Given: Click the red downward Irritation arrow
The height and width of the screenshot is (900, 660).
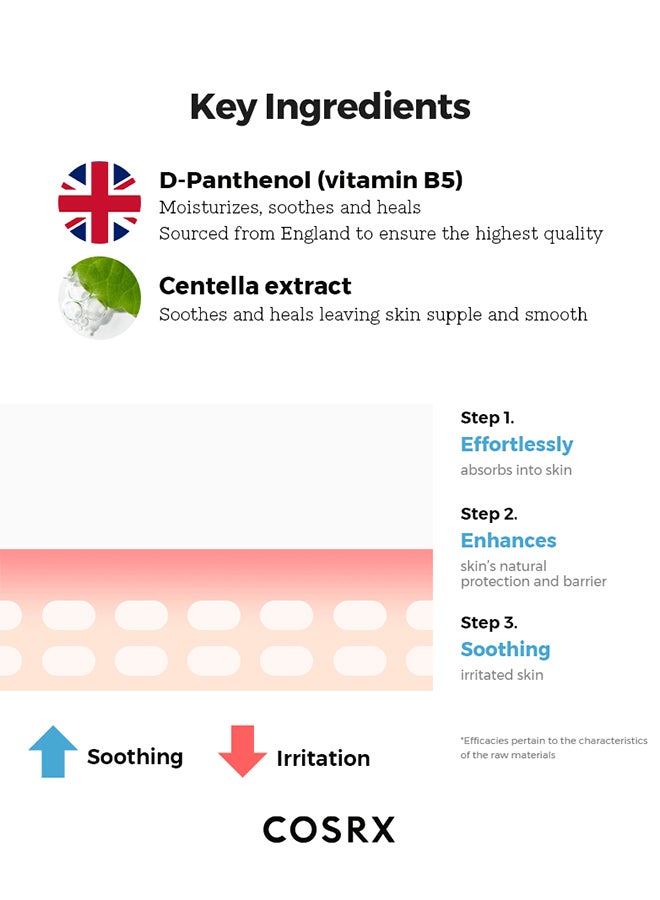Looking at the screenshot, I should pos(242,751).
